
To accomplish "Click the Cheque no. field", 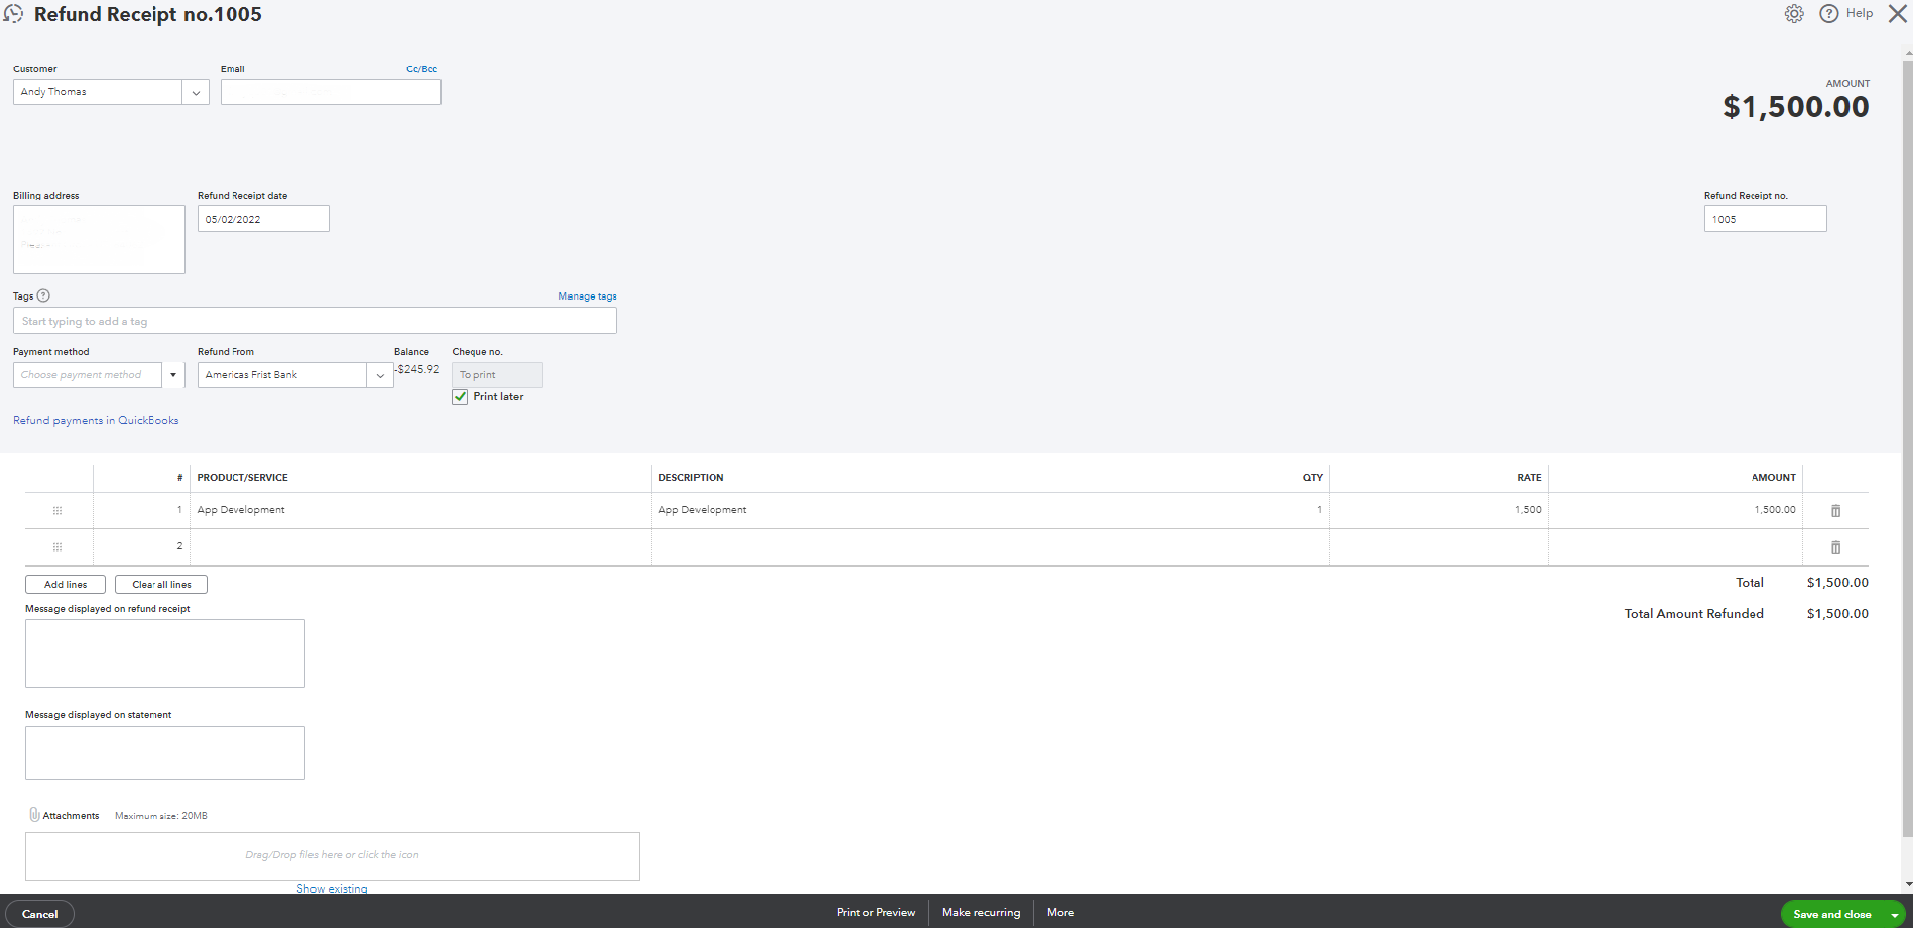I will point(497,375).
